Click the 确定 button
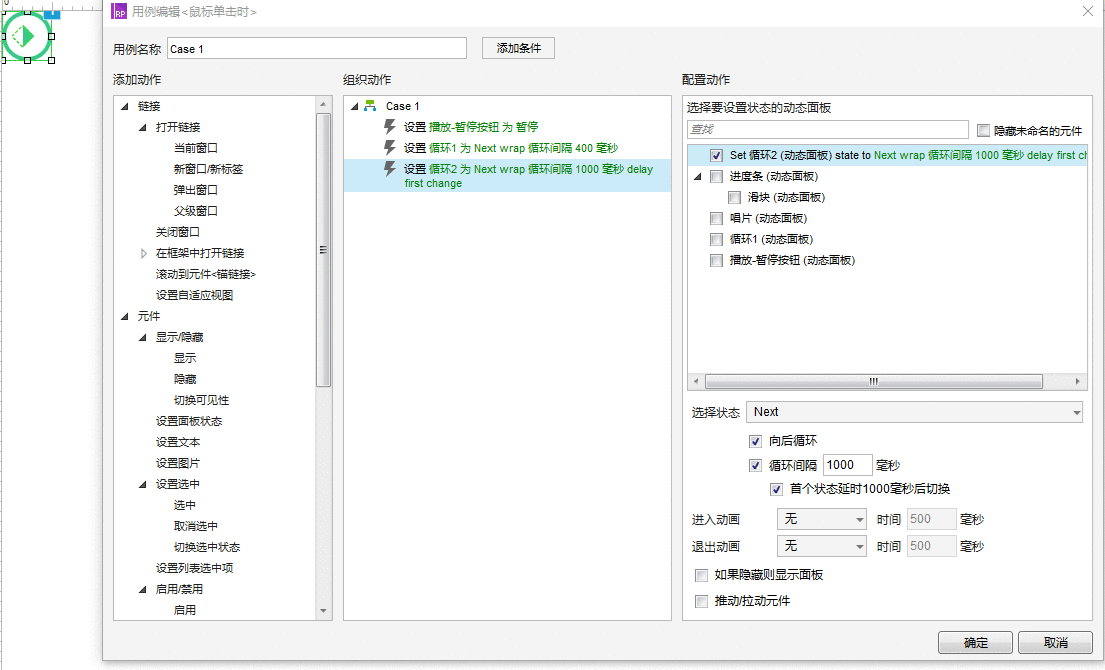Screen dimensions: 1105x670 coord(975,643)
